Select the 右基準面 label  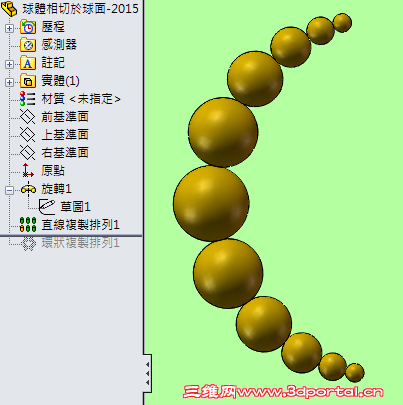pos(65,153)
